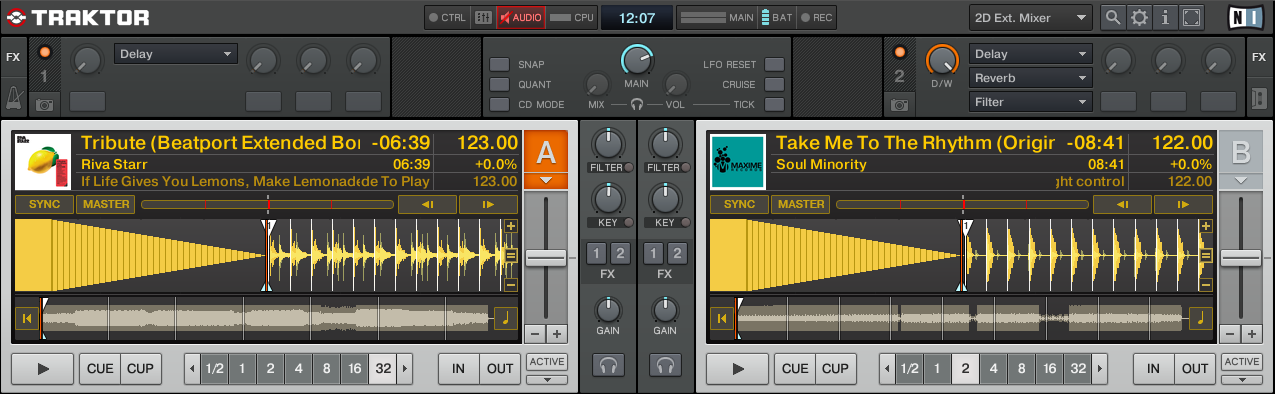Expand Deck B panel arrow under ACTIVE
The width and height of the screenshot is (1275, 394).
[1241, 379]
